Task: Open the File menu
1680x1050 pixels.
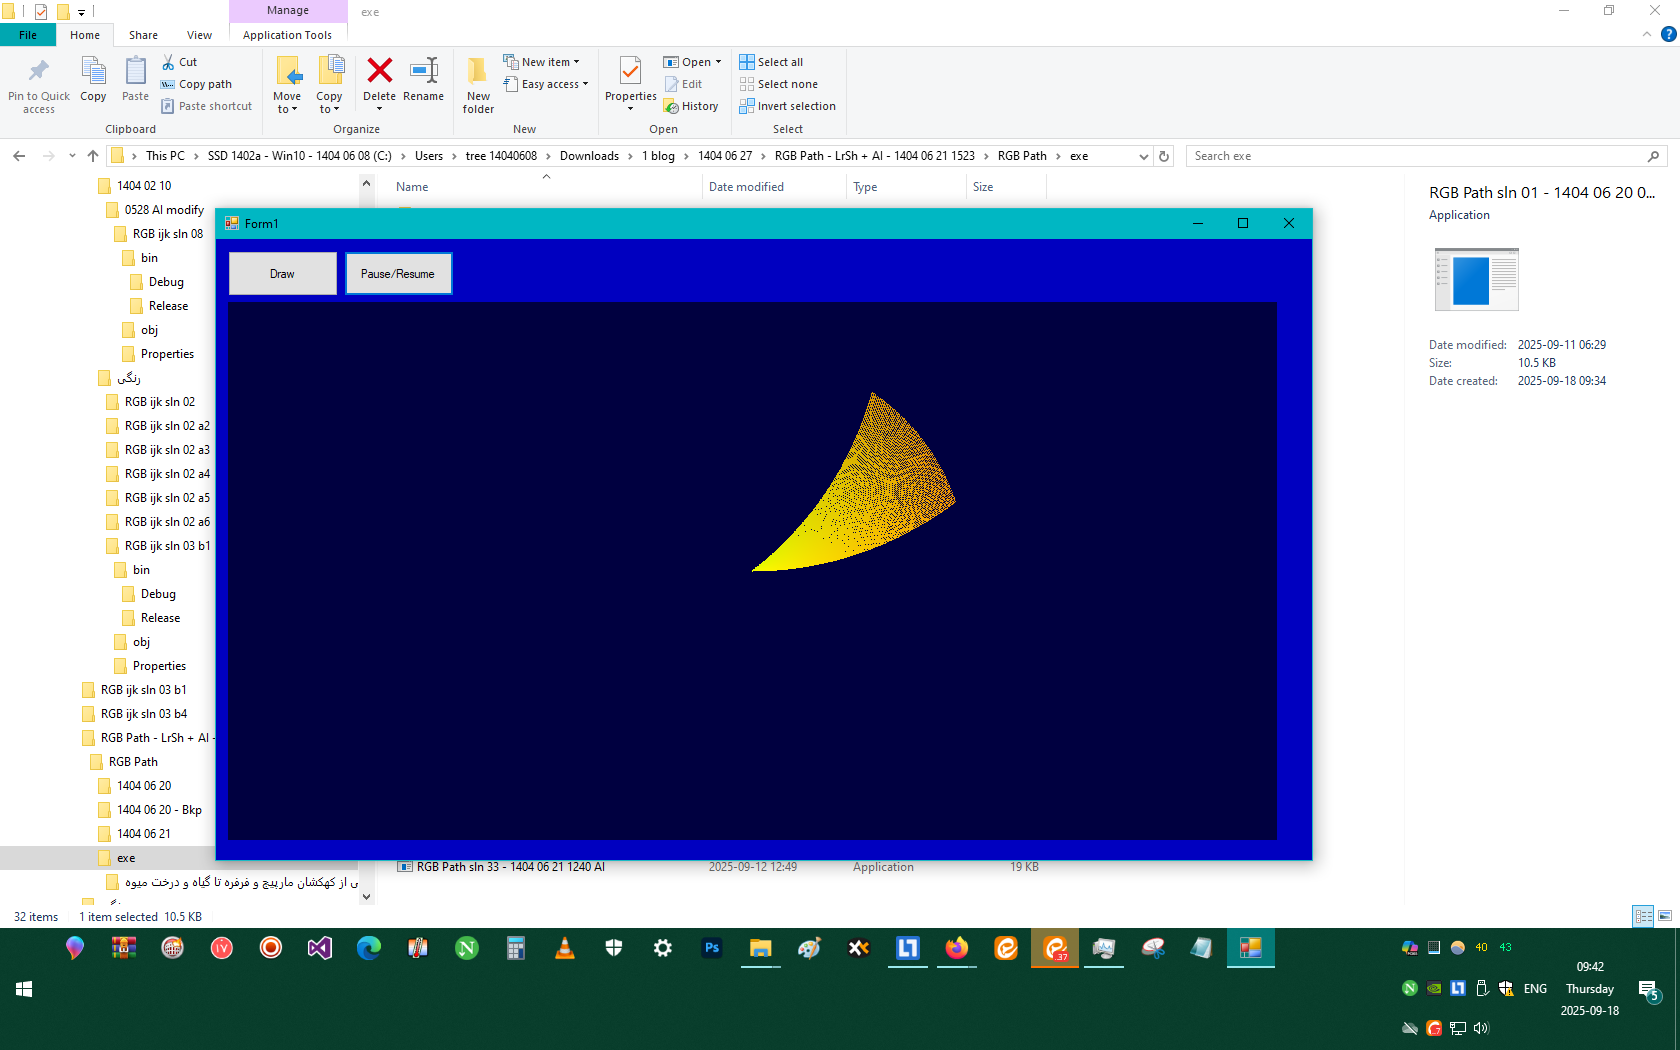Action: (x=28, y=34)
